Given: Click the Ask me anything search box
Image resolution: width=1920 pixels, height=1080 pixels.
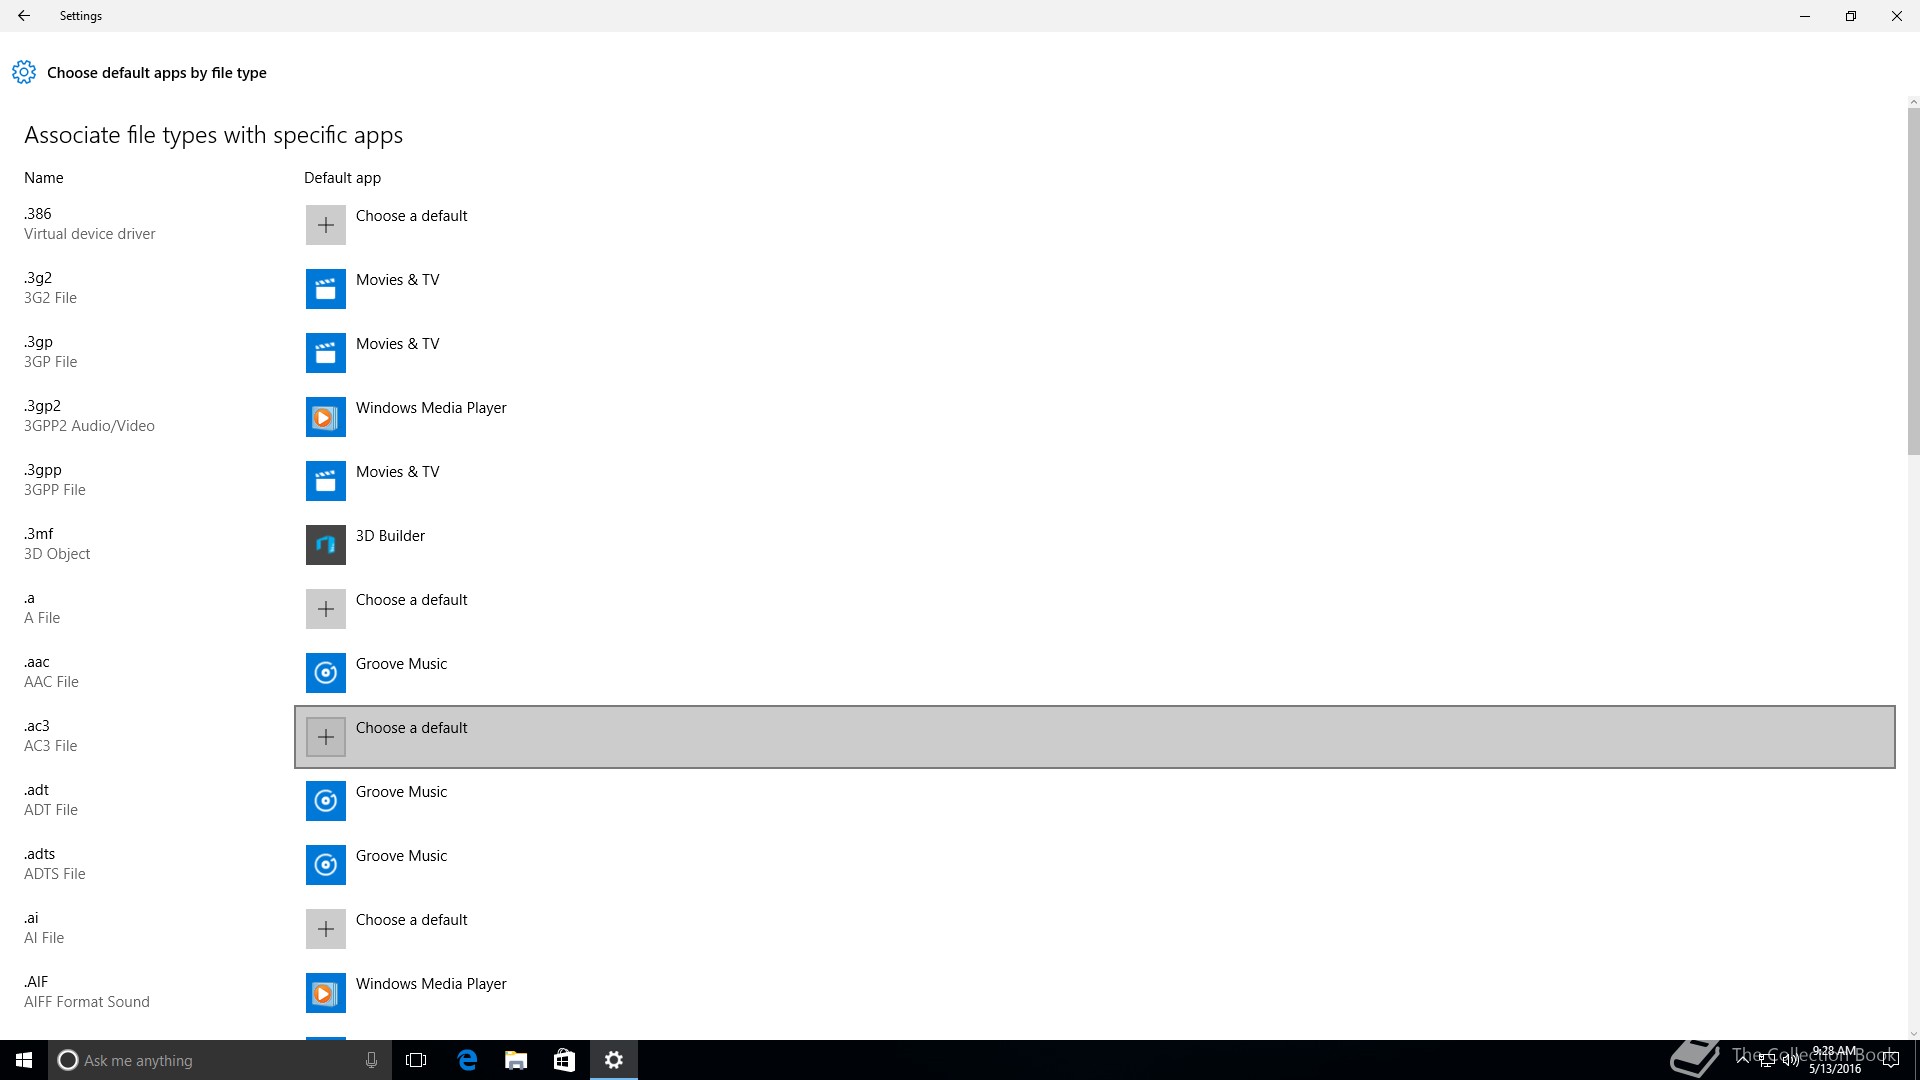Looking at the screenshot, I should (x=220, y=1060).
